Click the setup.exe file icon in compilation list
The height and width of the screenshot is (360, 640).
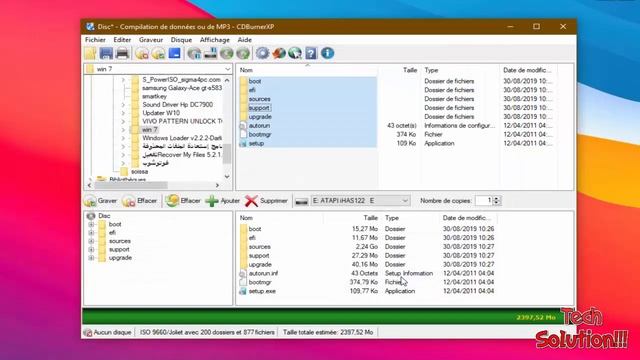[243, 291]
